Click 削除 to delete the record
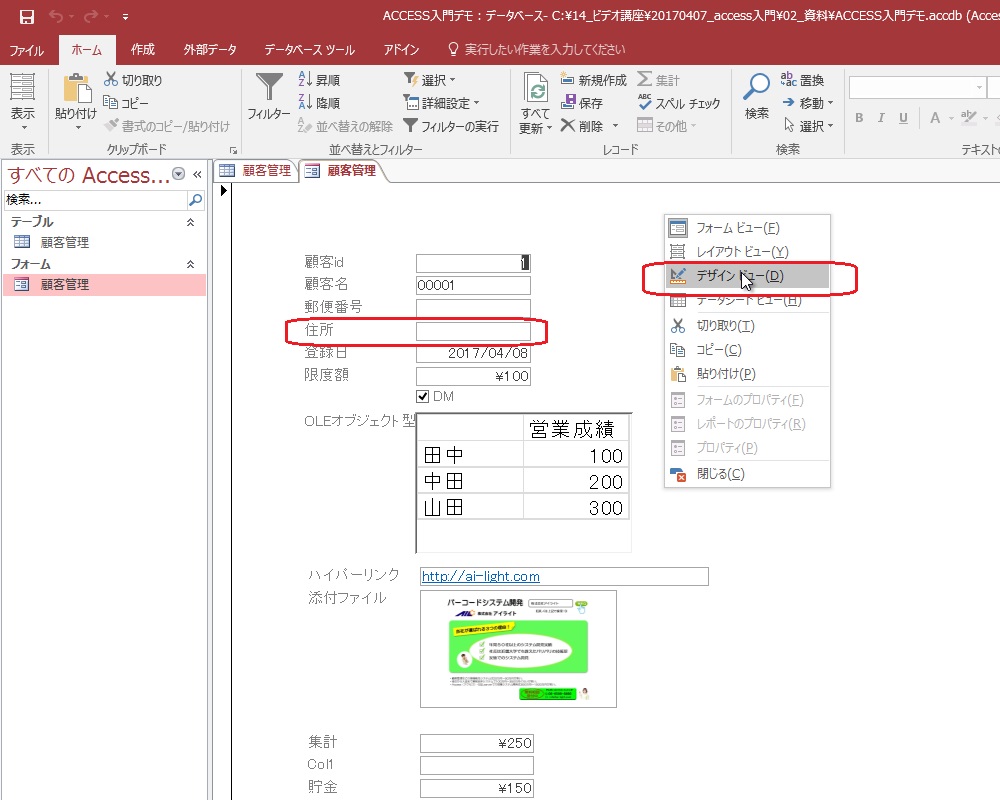 582,126
